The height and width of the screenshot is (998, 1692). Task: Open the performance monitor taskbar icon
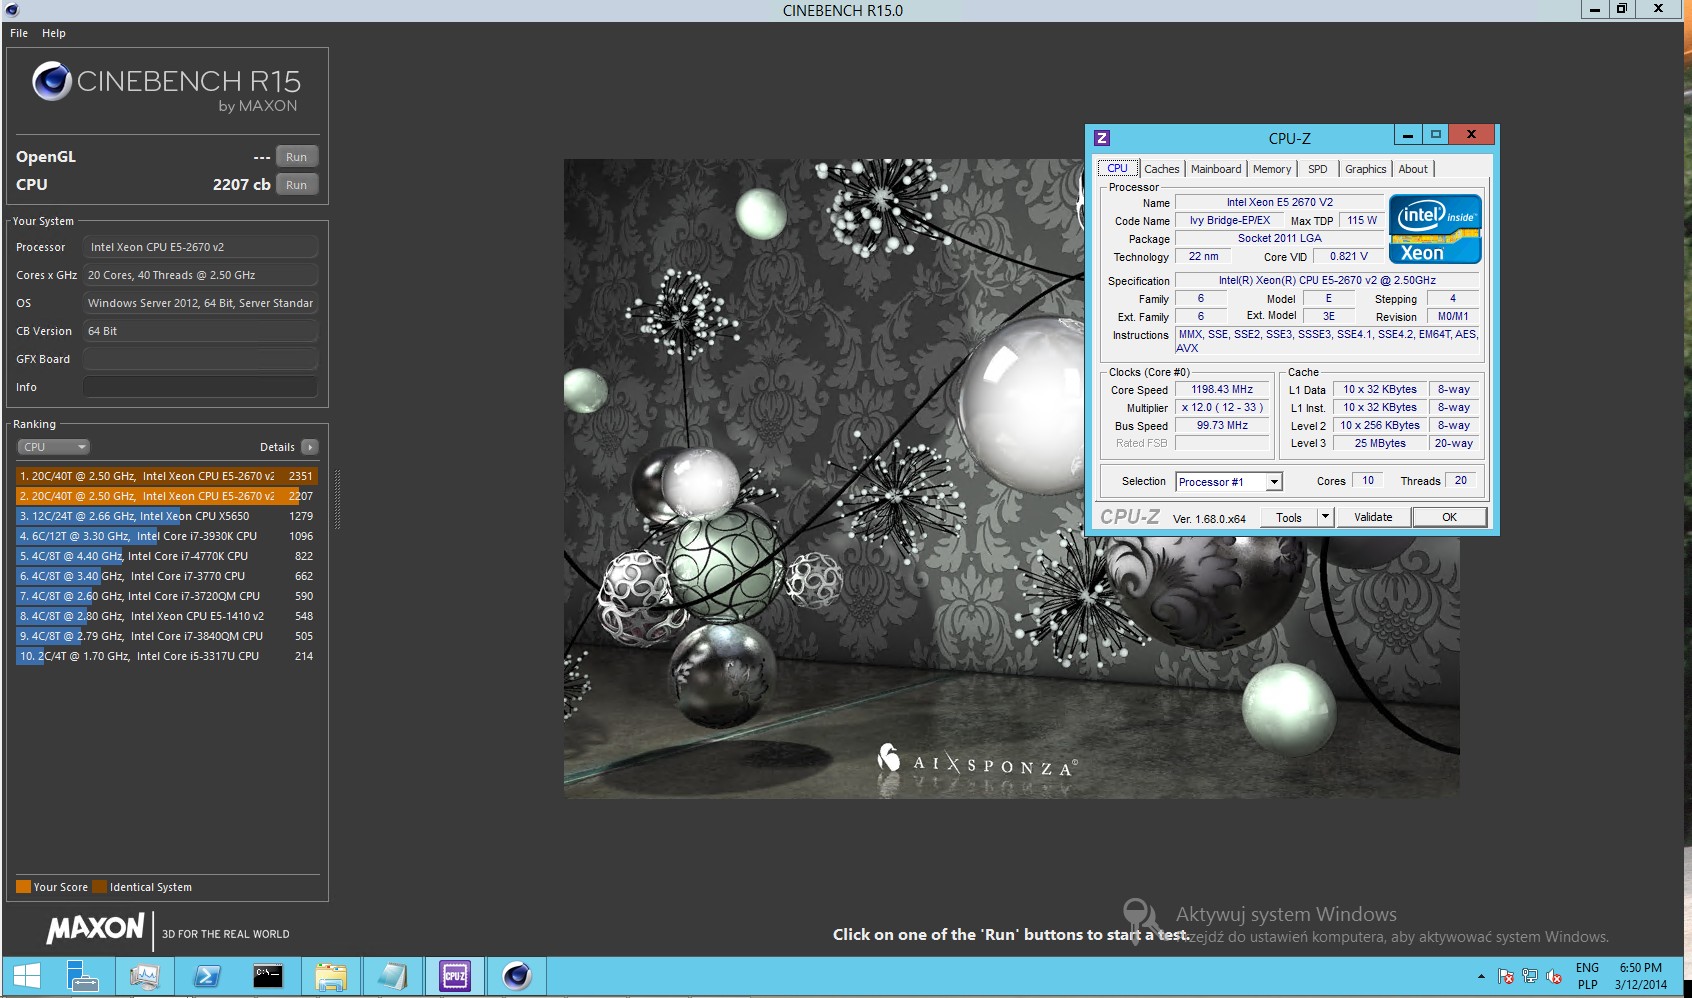(144, 976)
